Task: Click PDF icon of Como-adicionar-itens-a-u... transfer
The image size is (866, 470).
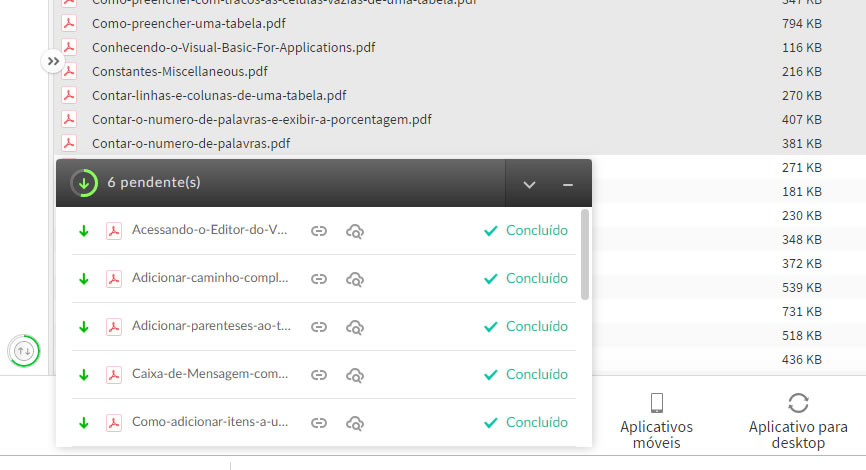Action: (x=114, y=423)
